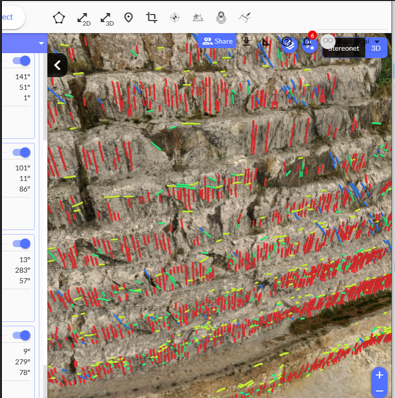395x398 pixels.
Task: Switch off the set with 279° value
Action: coord(22,335)
